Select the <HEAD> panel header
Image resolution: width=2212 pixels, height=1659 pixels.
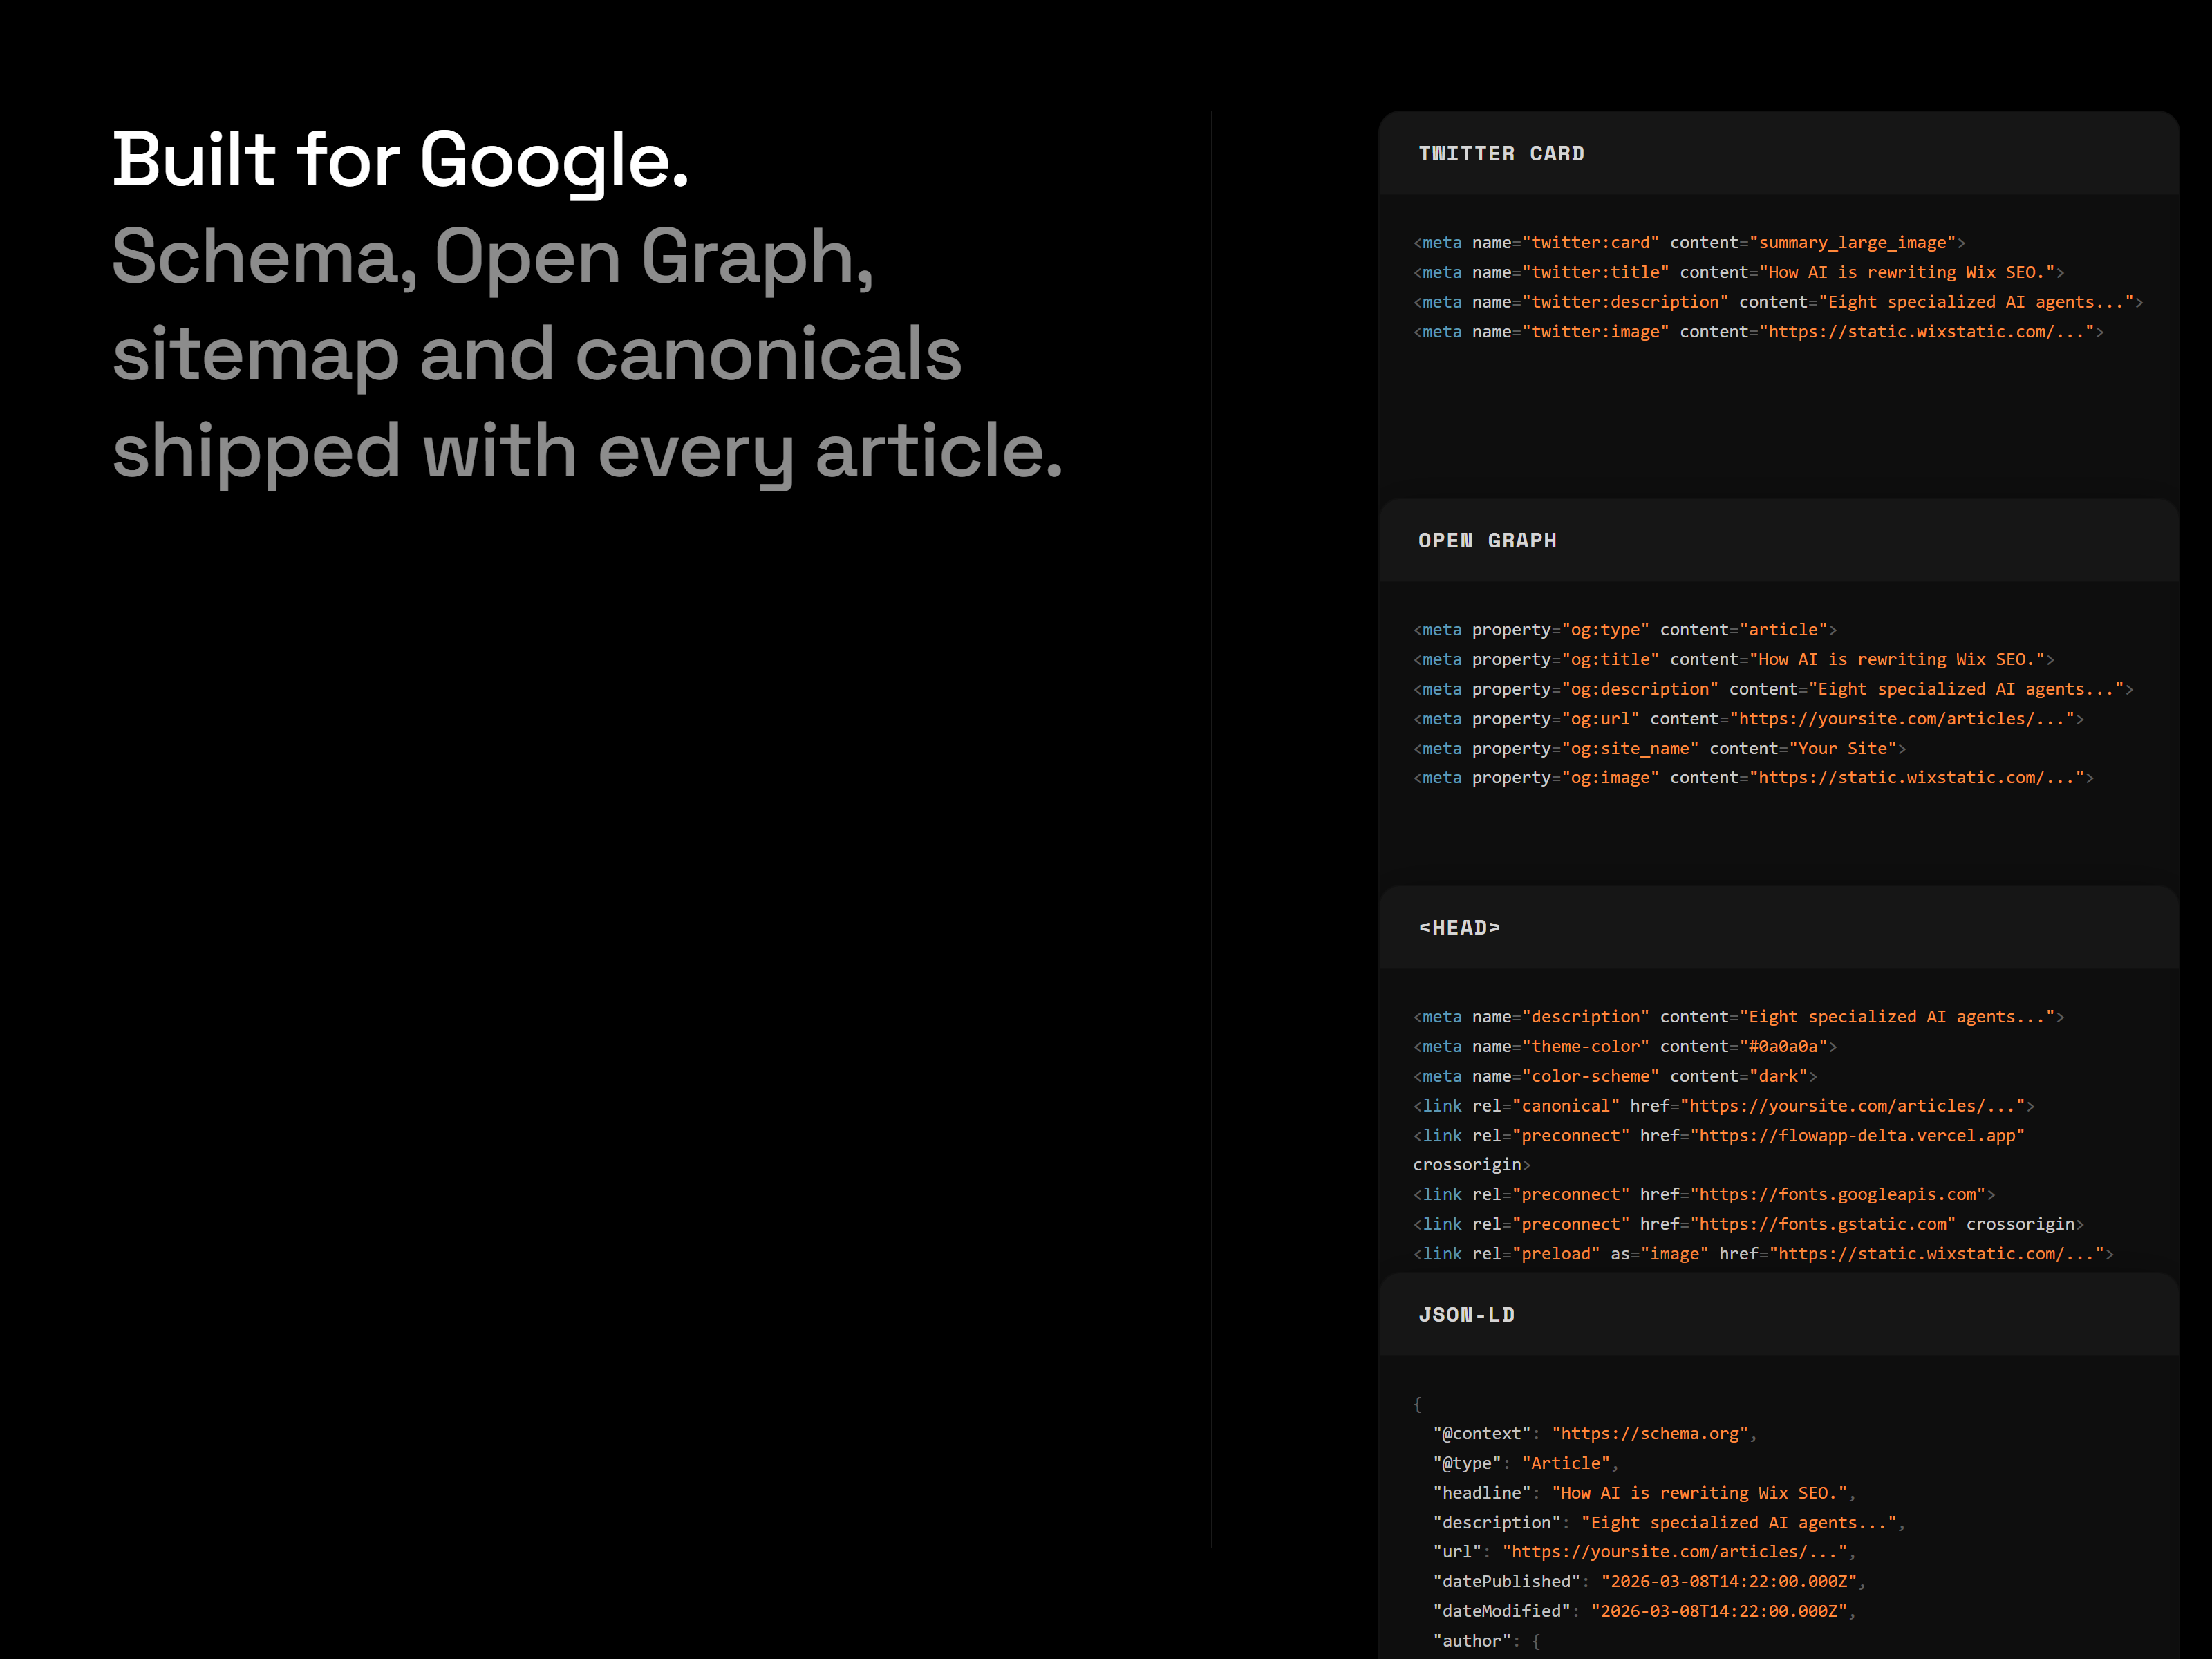pos(1778,927)
